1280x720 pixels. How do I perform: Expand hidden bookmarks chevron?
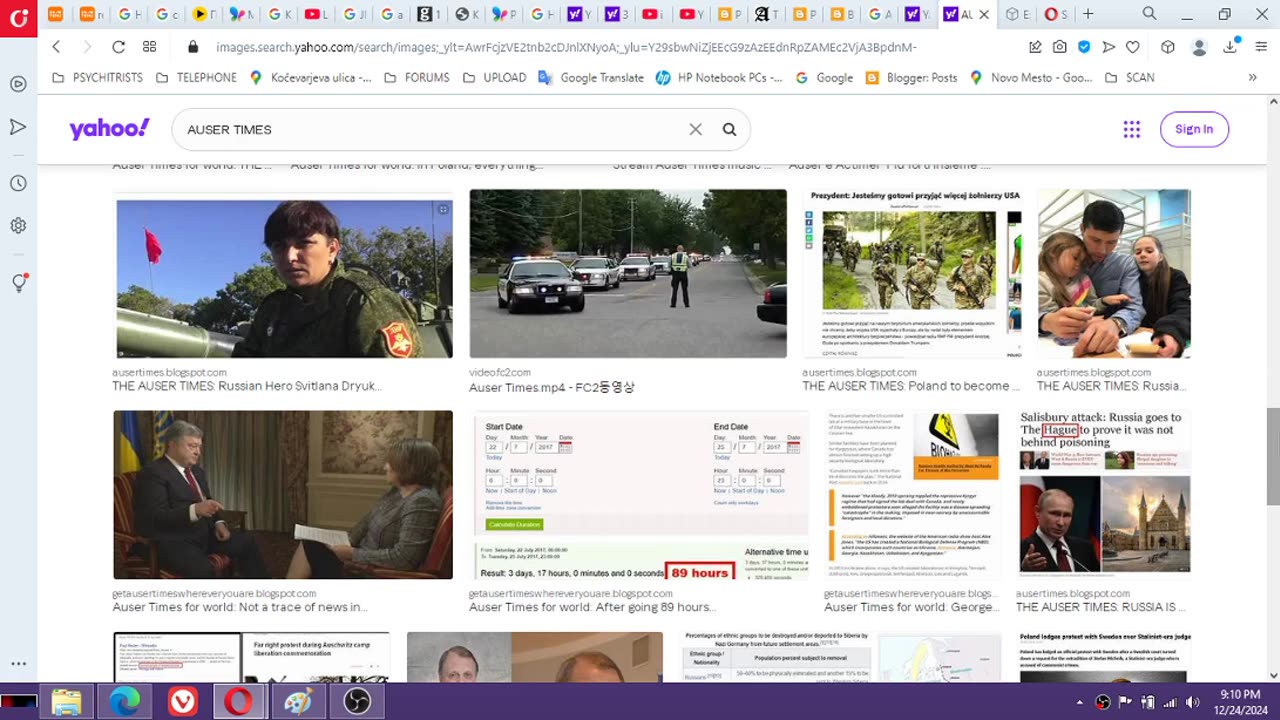1252,77
